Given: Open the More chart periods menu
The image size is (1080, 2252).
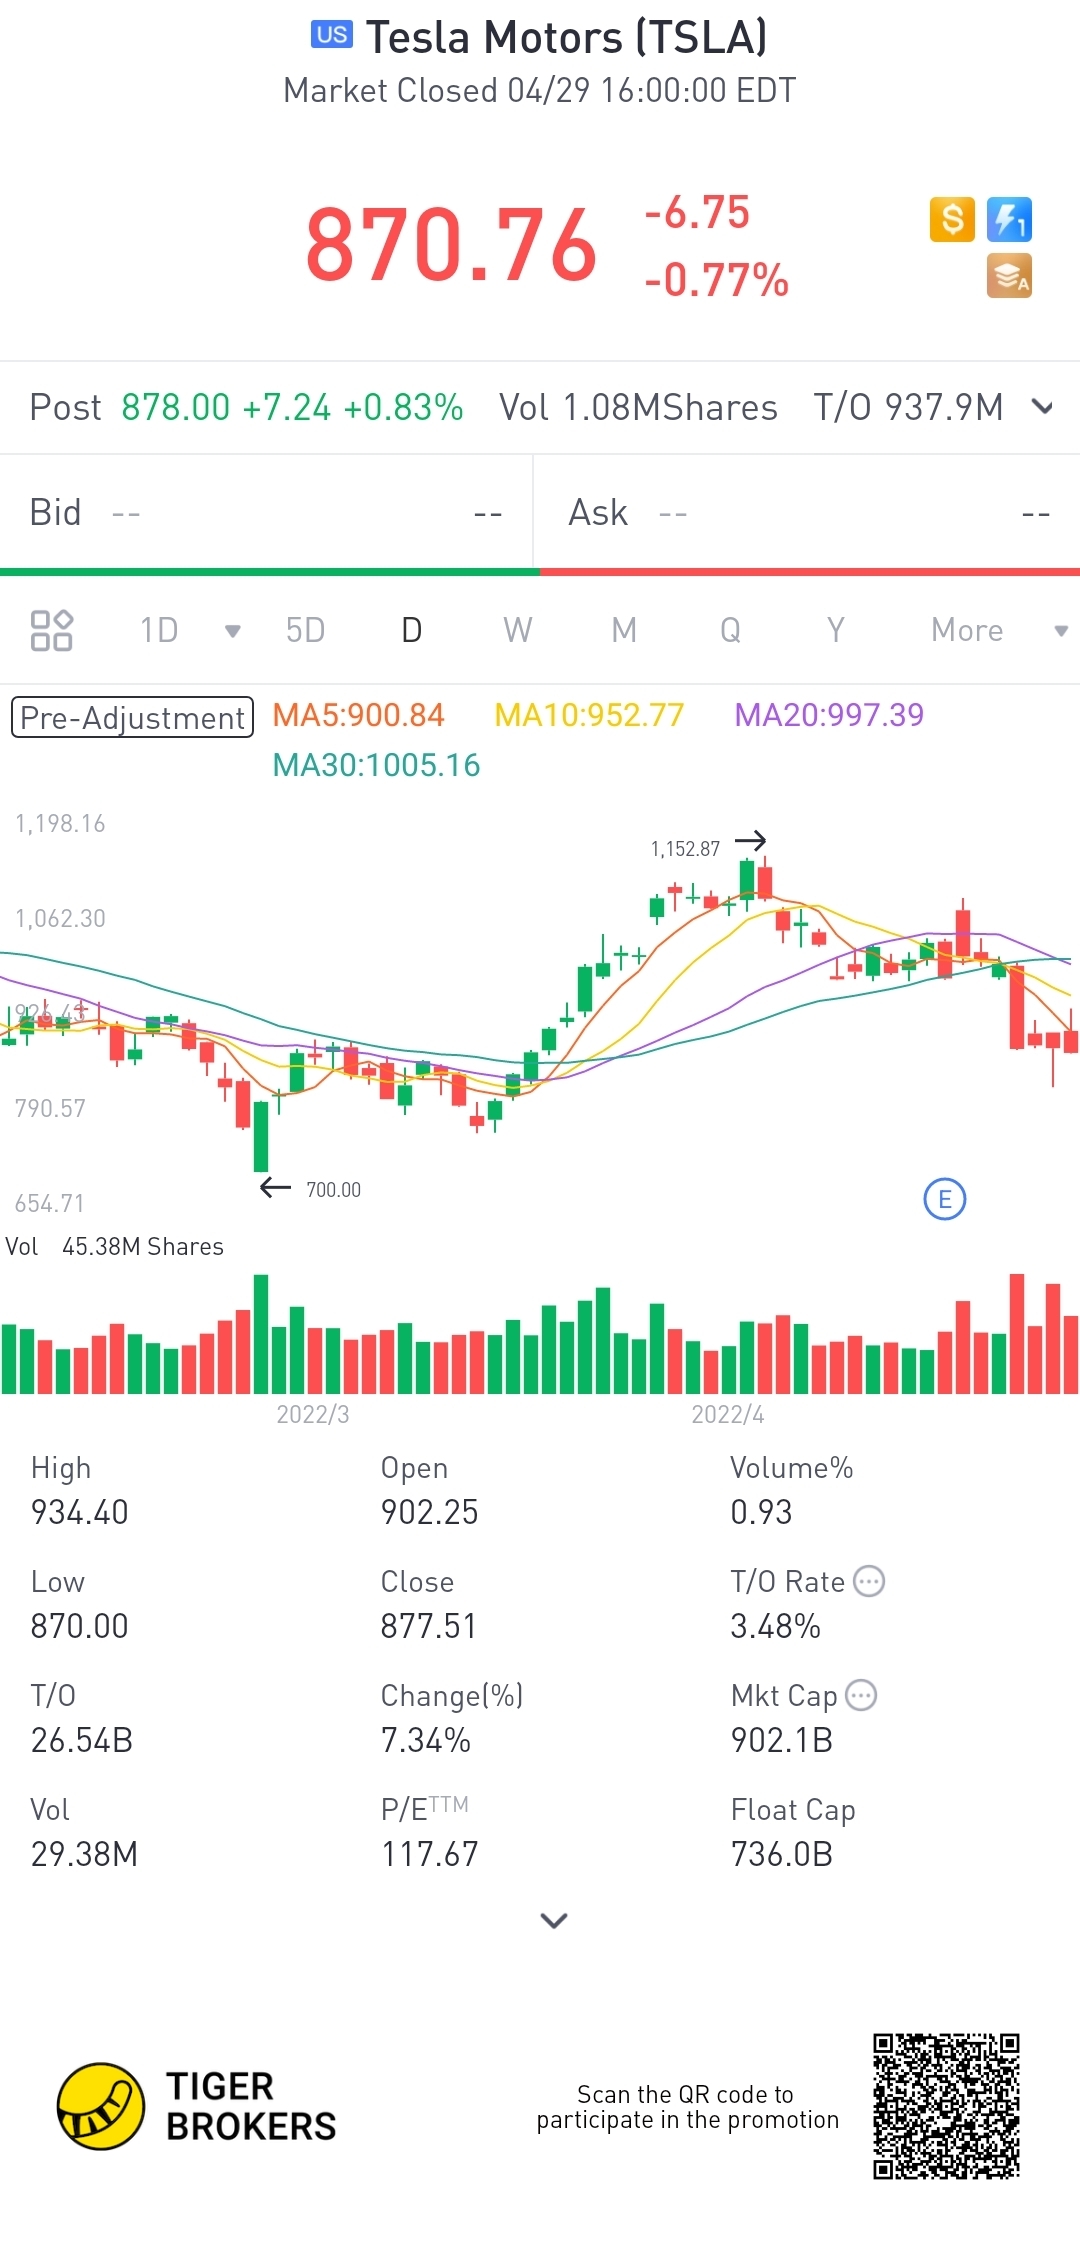Looking at the screenshot, I should click(x=967, y=630).
